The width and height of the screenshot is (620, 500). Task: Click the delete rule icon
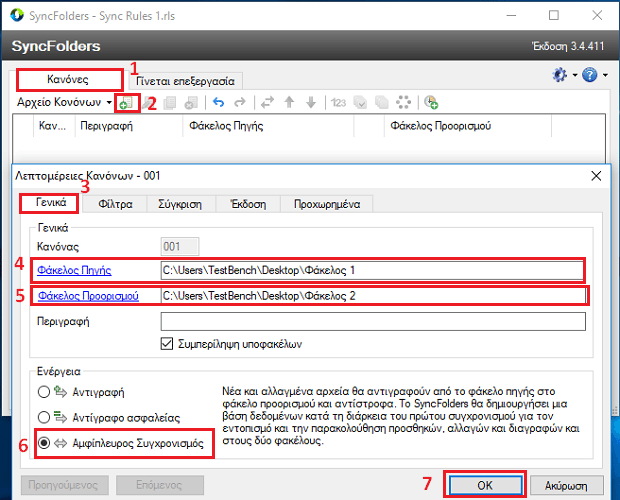191,103
